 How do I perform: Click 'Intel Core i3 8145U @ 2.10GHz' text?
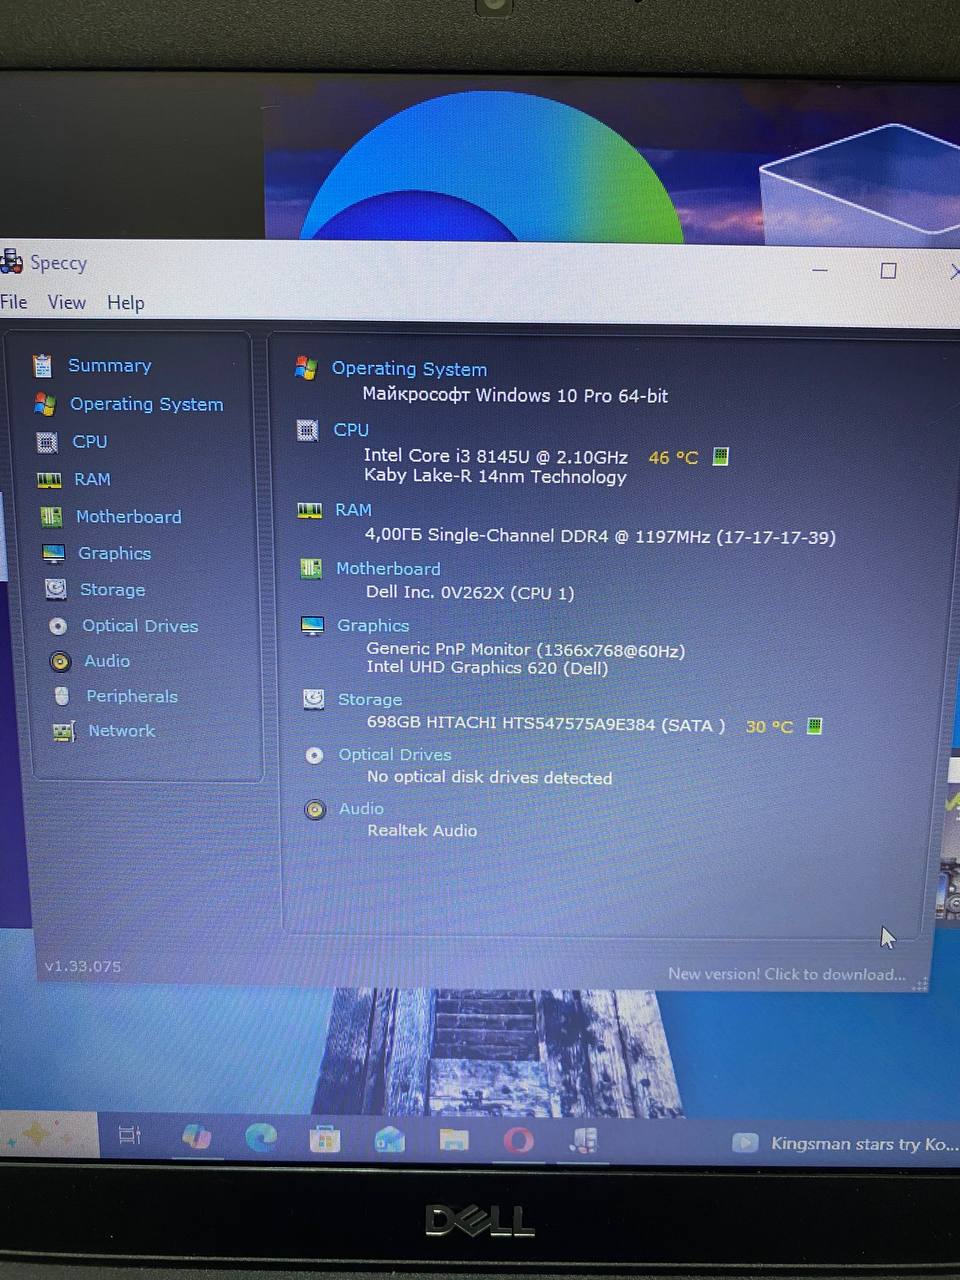pos(496,457)
